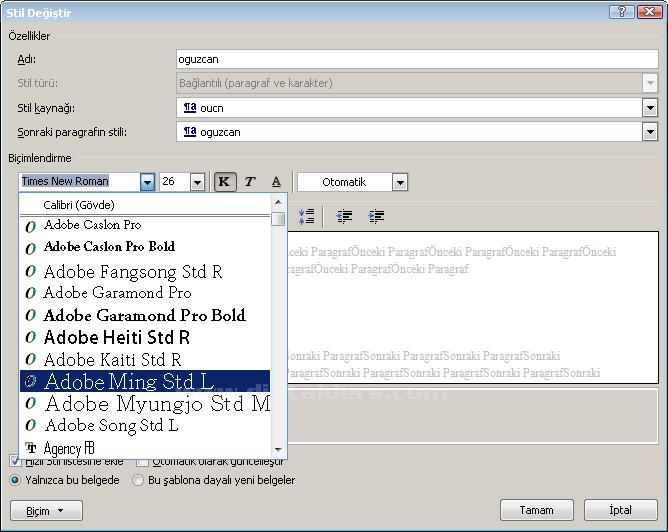Click the İptal button

click(621, 510)
